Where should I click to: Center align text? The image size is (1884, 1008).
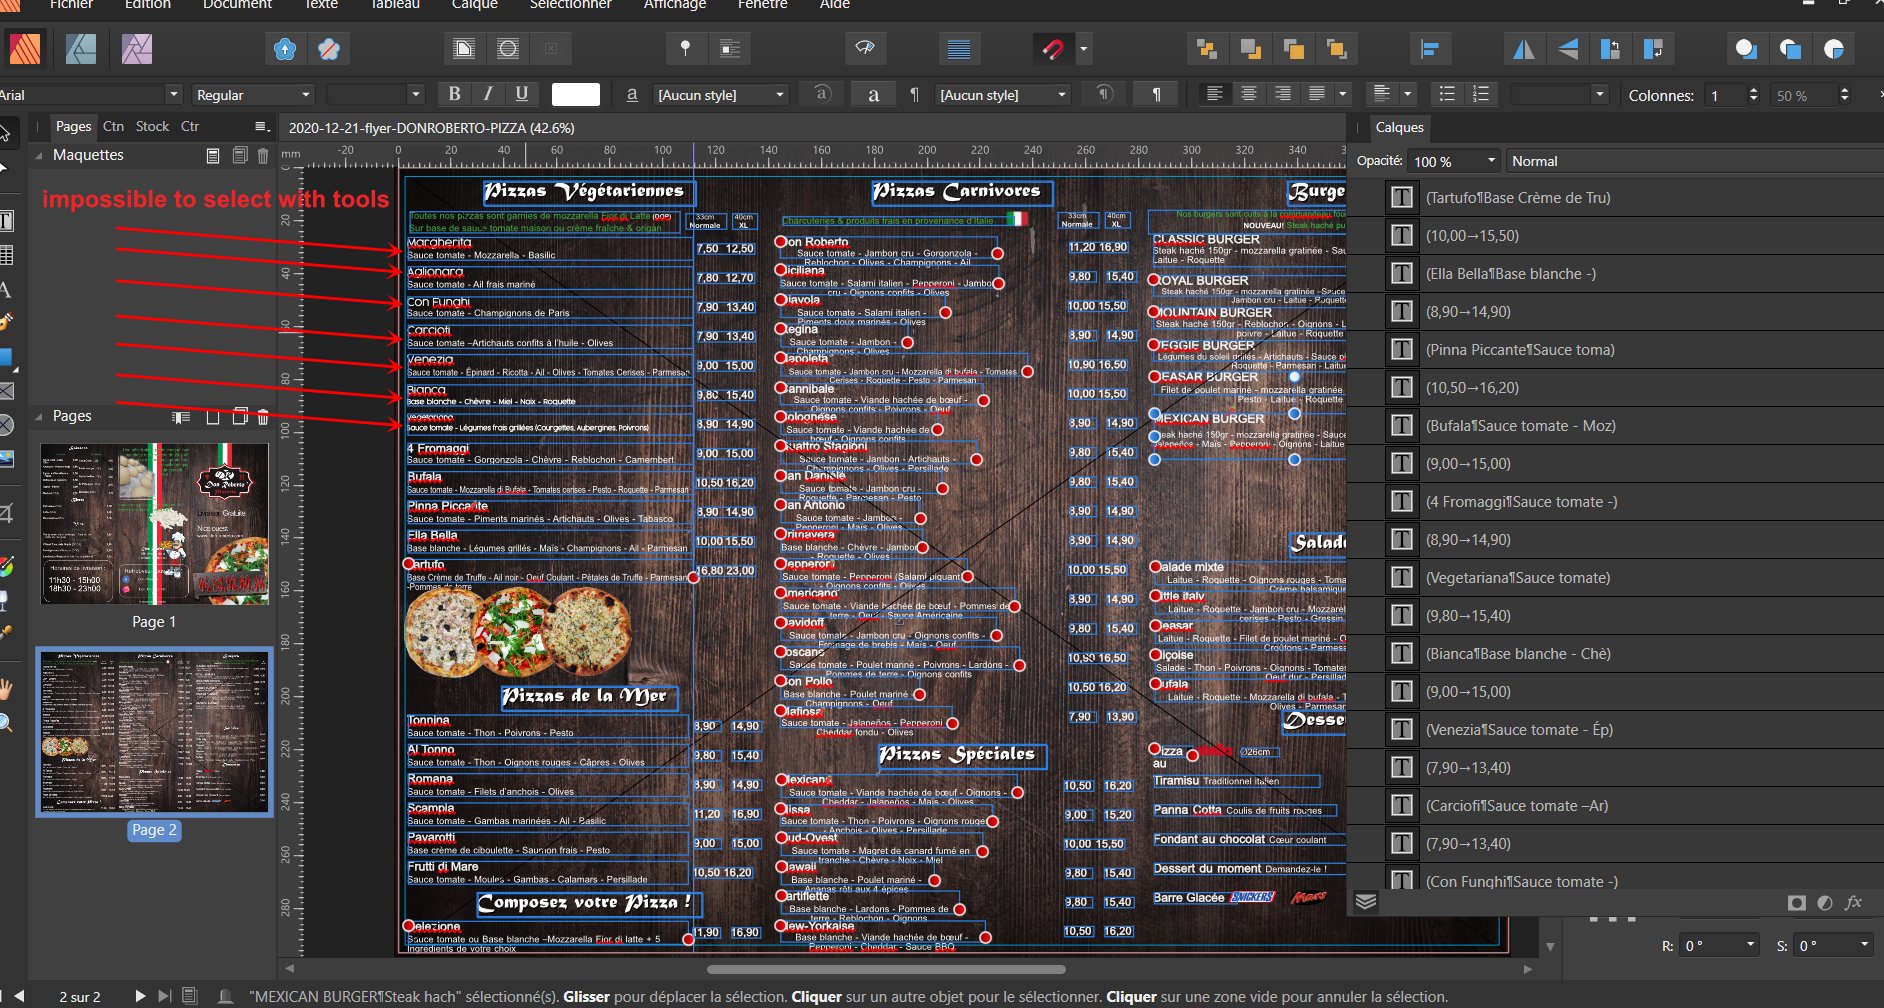1249,94
